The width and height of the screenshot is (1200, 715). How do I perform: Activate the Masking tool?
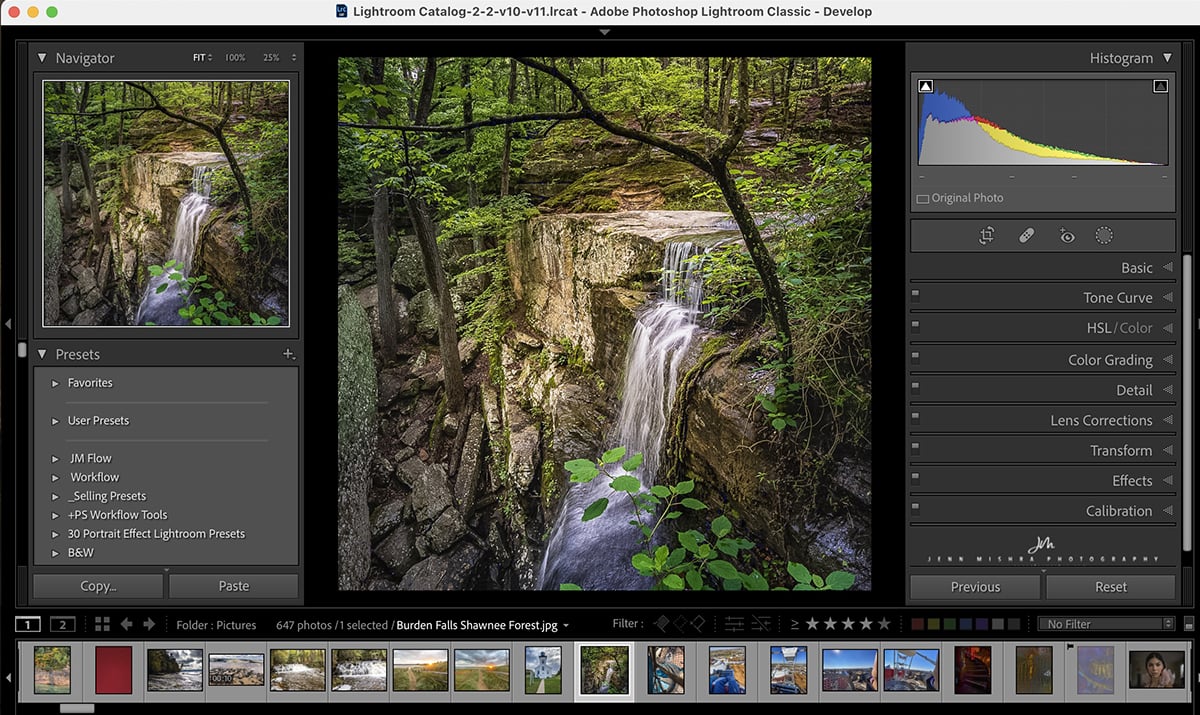[x=1104, y=235]
